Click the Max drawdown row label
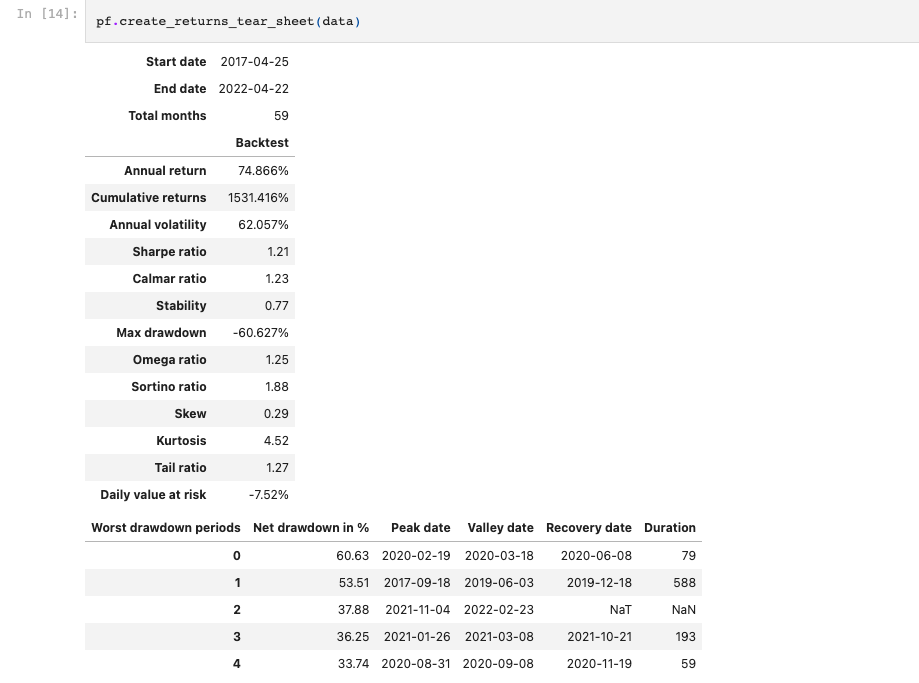Screen dimensions: 919x683 point(161,332)
